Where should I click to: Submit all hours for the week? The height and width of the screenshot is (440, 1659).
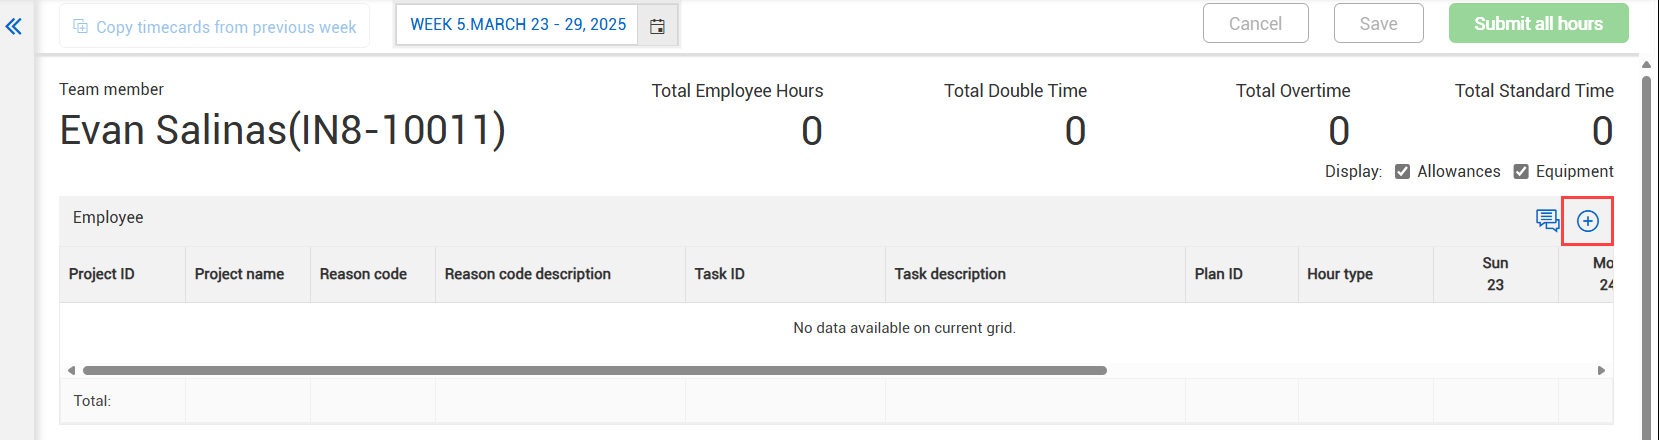(1538, 24)
